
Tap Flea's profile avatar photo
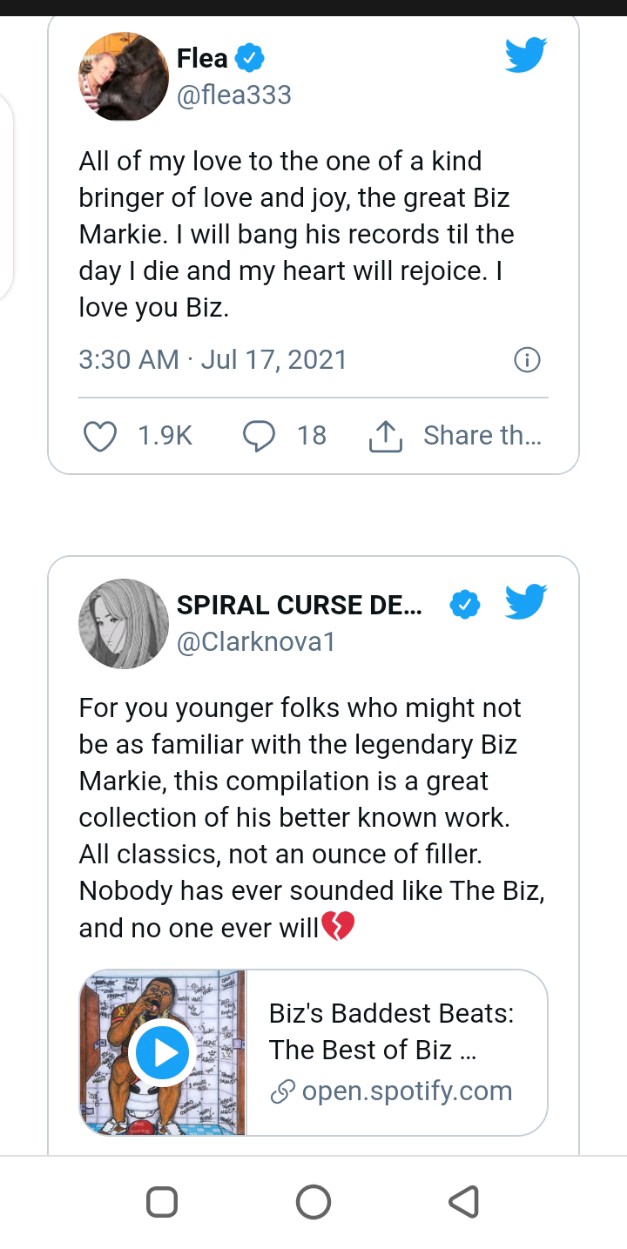tap(123, 76)
